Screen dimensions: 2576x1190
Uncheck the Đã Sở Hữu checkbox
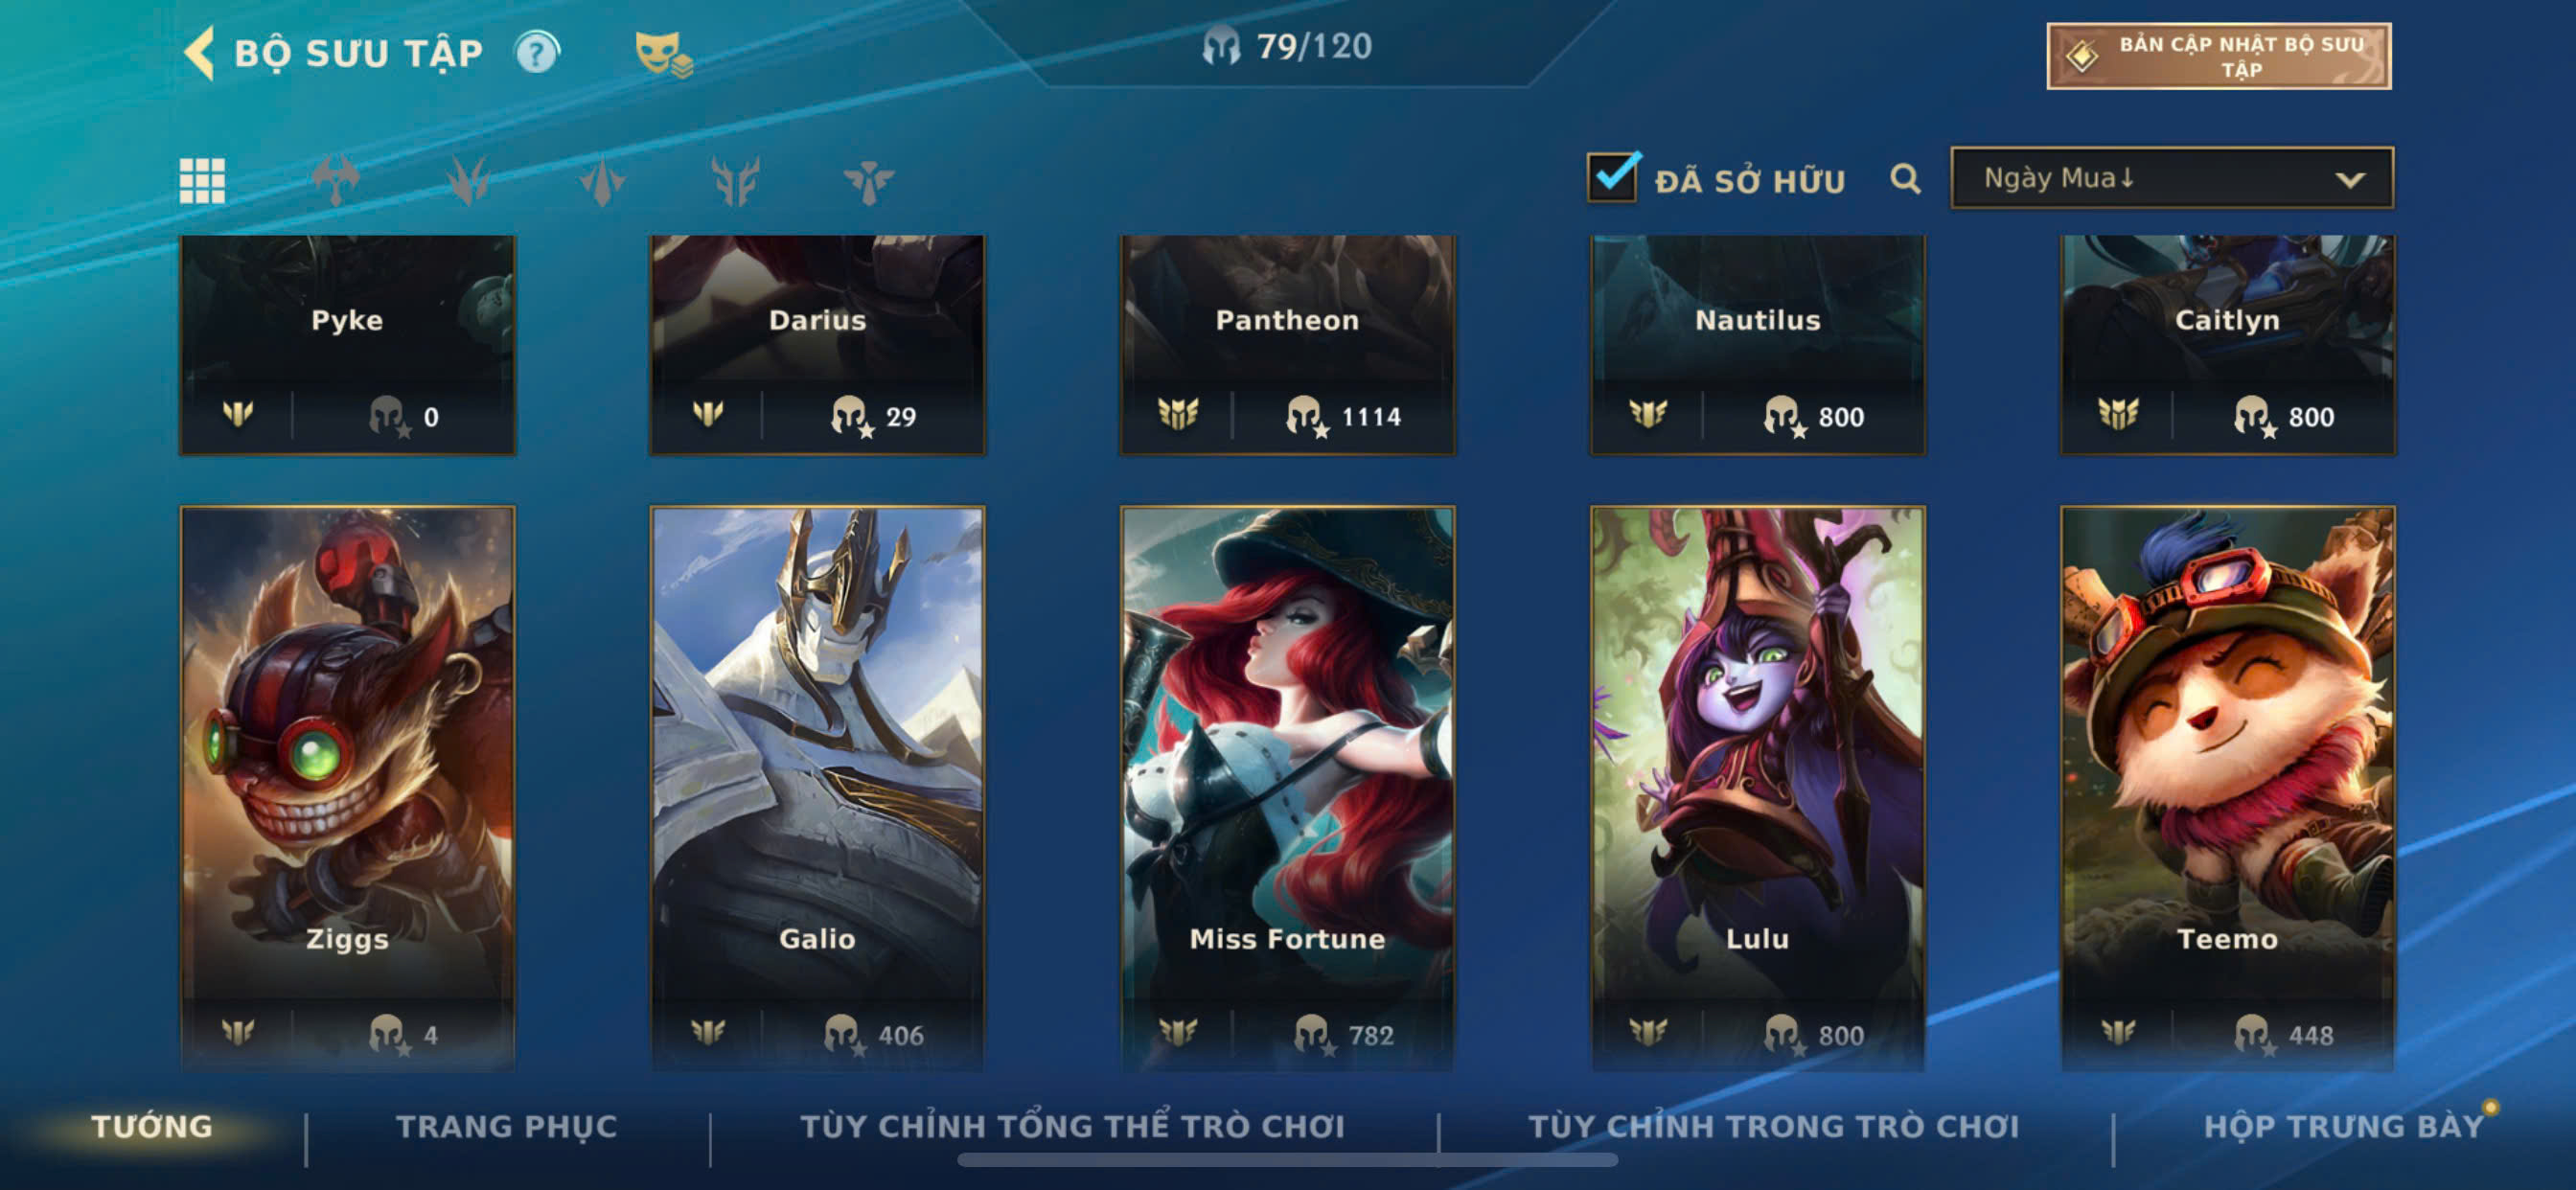[x=1612, y=177]
